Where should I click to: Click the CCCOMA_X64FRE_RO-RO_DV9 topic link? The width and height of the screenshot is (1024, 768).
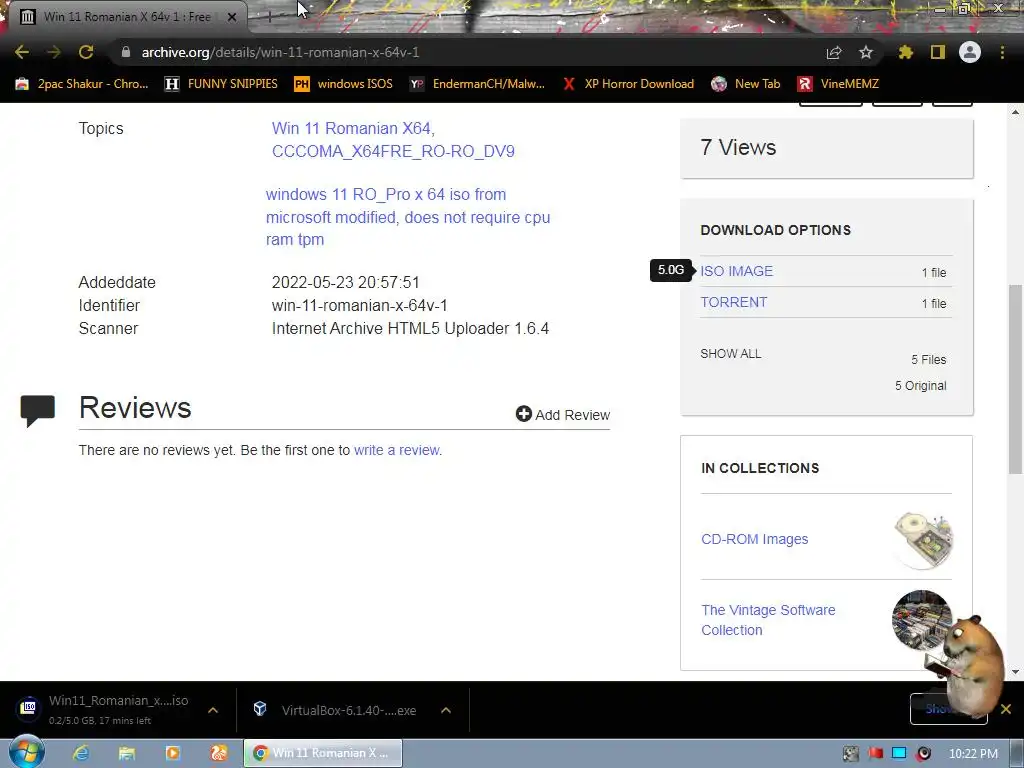(x=393, y=151)
